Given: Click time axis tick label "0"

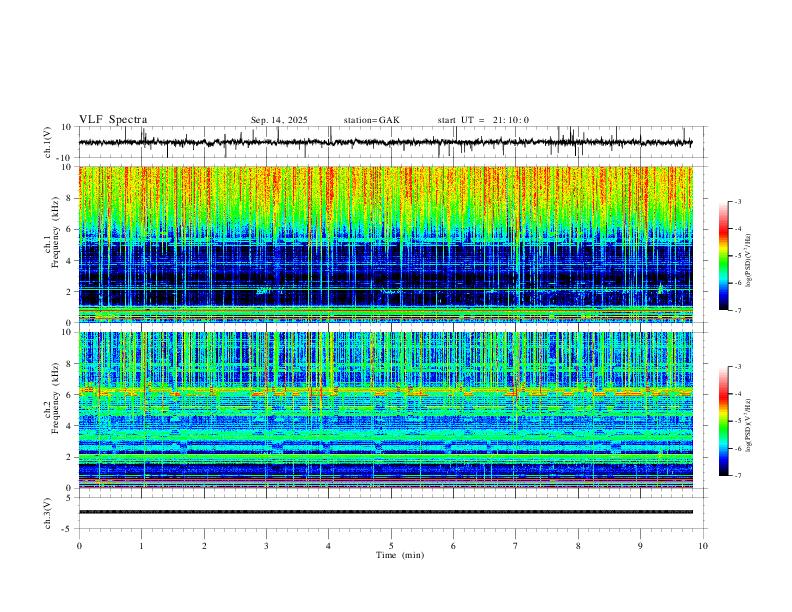Looking at the screenshot, I should (79, 546).
